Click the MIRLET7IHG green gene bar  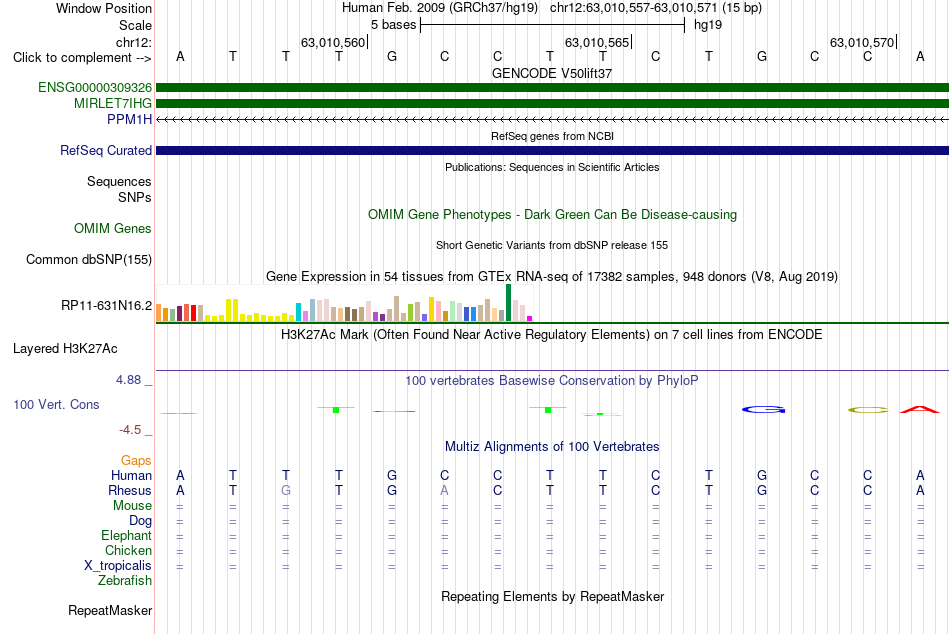coord(552,104)
